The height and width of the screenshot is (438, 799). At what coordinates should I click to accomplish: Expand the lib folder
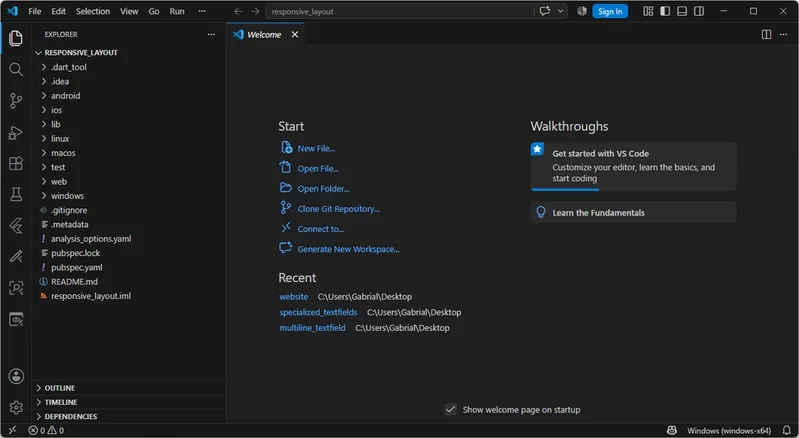[128, 124]
